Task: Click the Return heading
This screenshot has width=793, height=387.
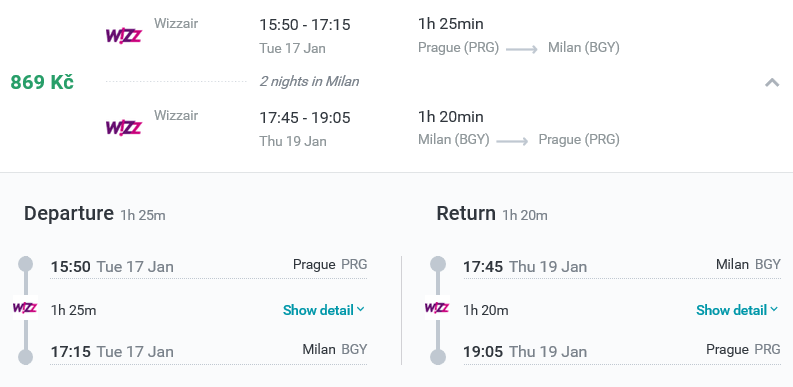Action: (466, 213)
